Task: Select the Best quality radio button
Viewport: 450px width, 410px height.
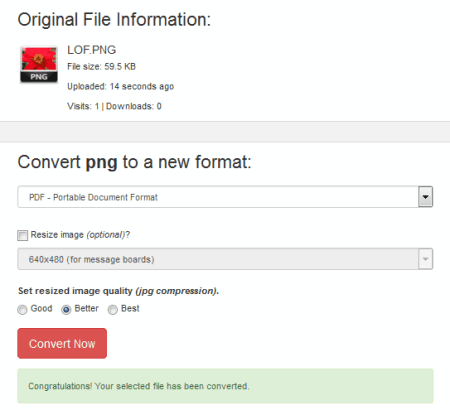Action: [113, 310]
